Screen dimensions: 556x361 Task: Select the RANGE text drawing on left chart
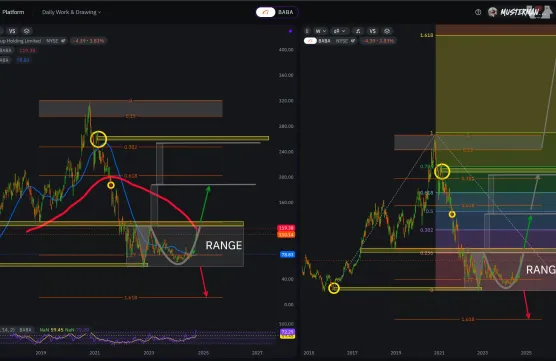pos(224,245)
